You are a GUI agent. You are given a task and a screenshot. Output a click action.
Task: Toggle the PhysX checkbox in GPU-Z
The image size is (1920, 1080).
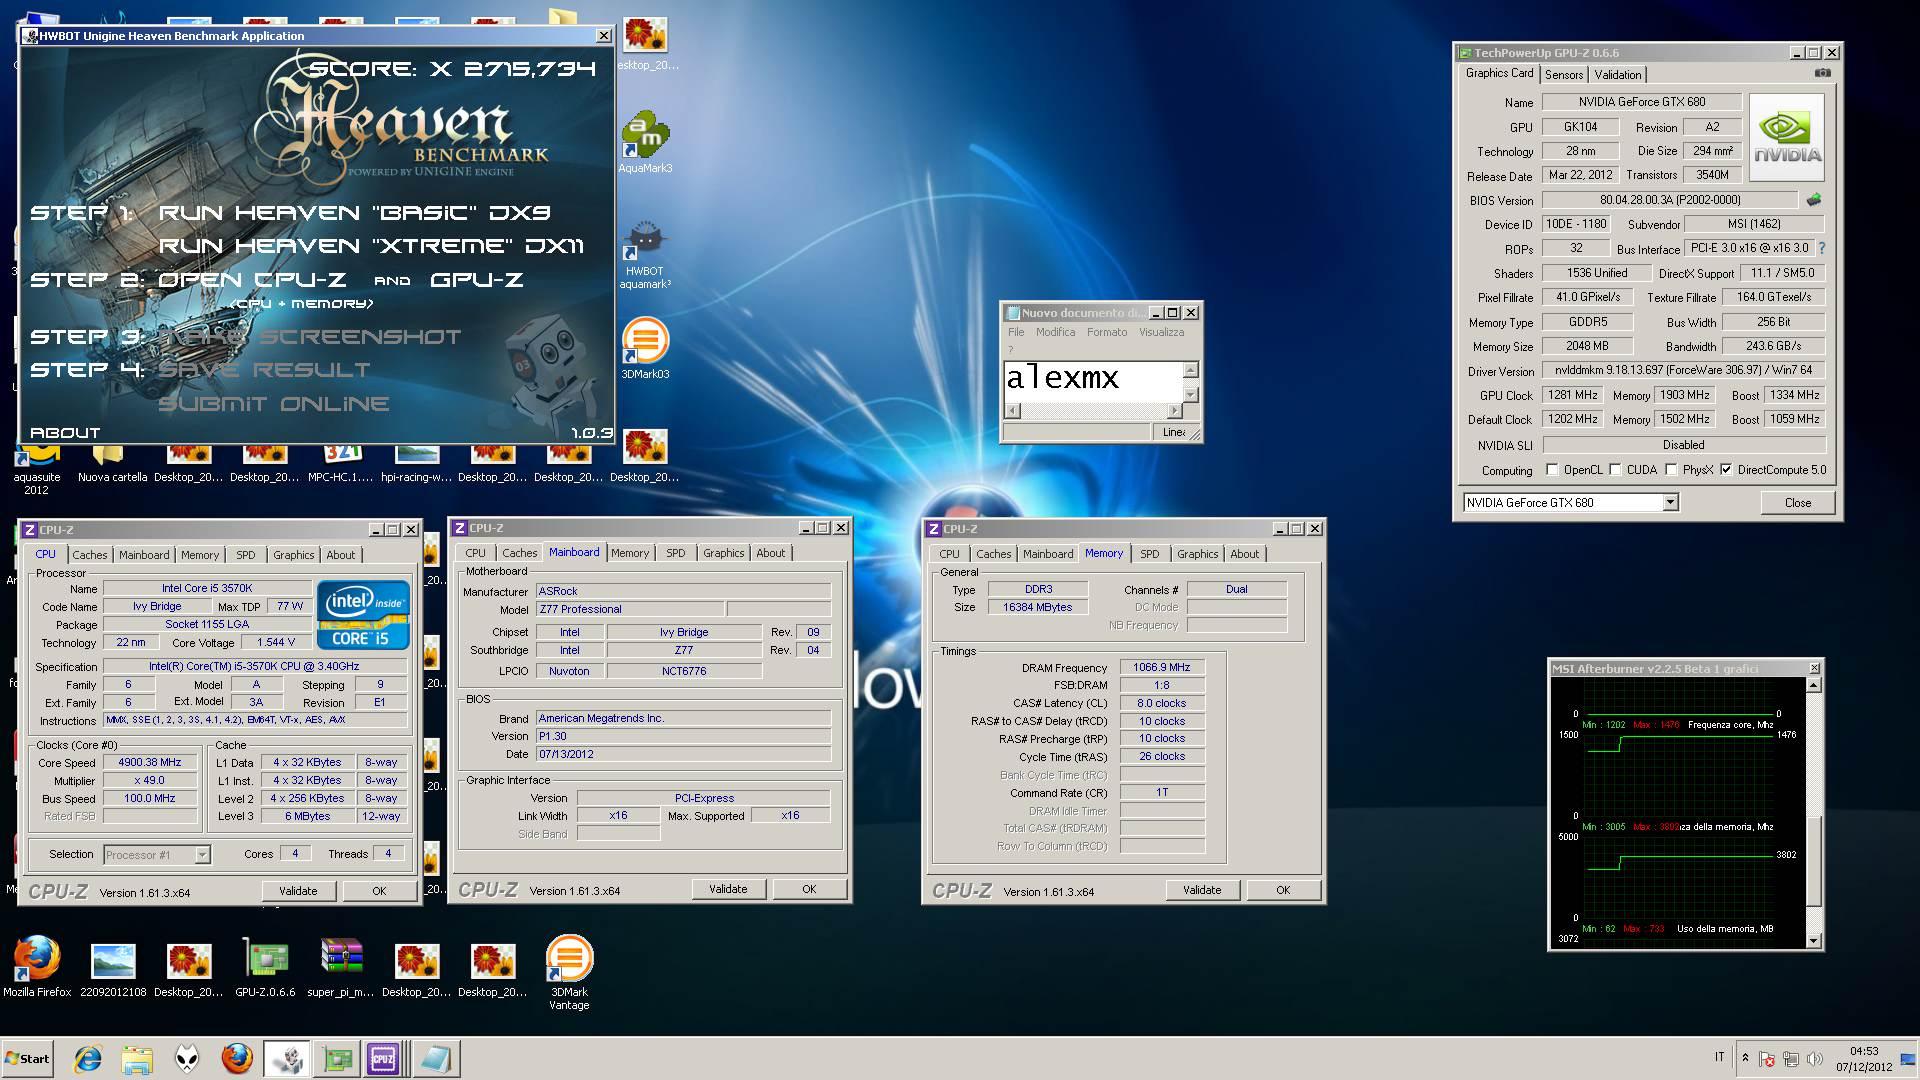pyautogui.click(x=1671, y=470)
